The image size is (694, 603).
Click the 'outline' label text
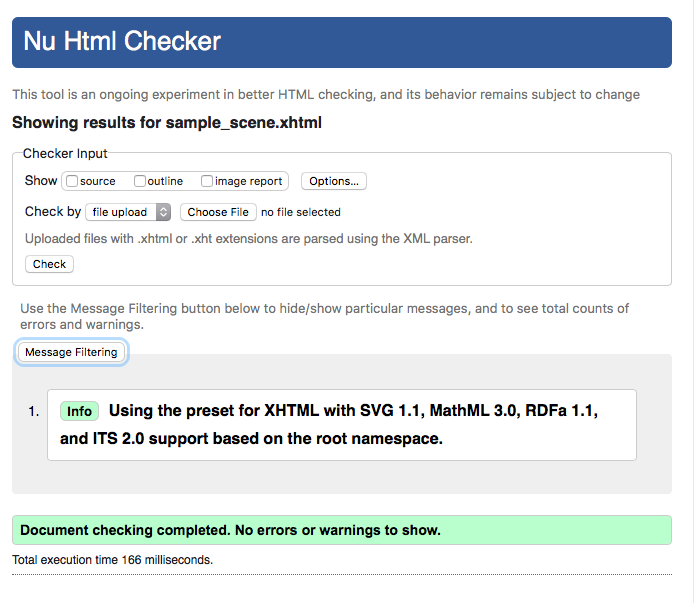point(165,181)
